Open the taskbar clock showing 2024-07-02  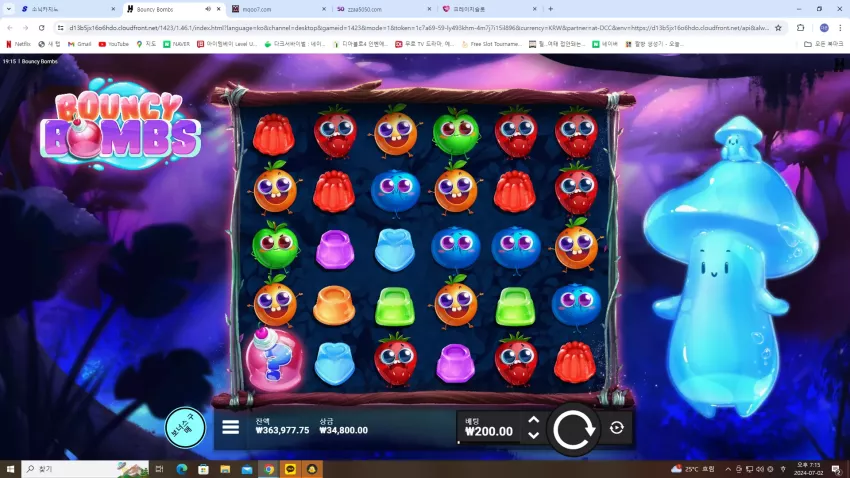pyautogui.click(x=808, y=469)
